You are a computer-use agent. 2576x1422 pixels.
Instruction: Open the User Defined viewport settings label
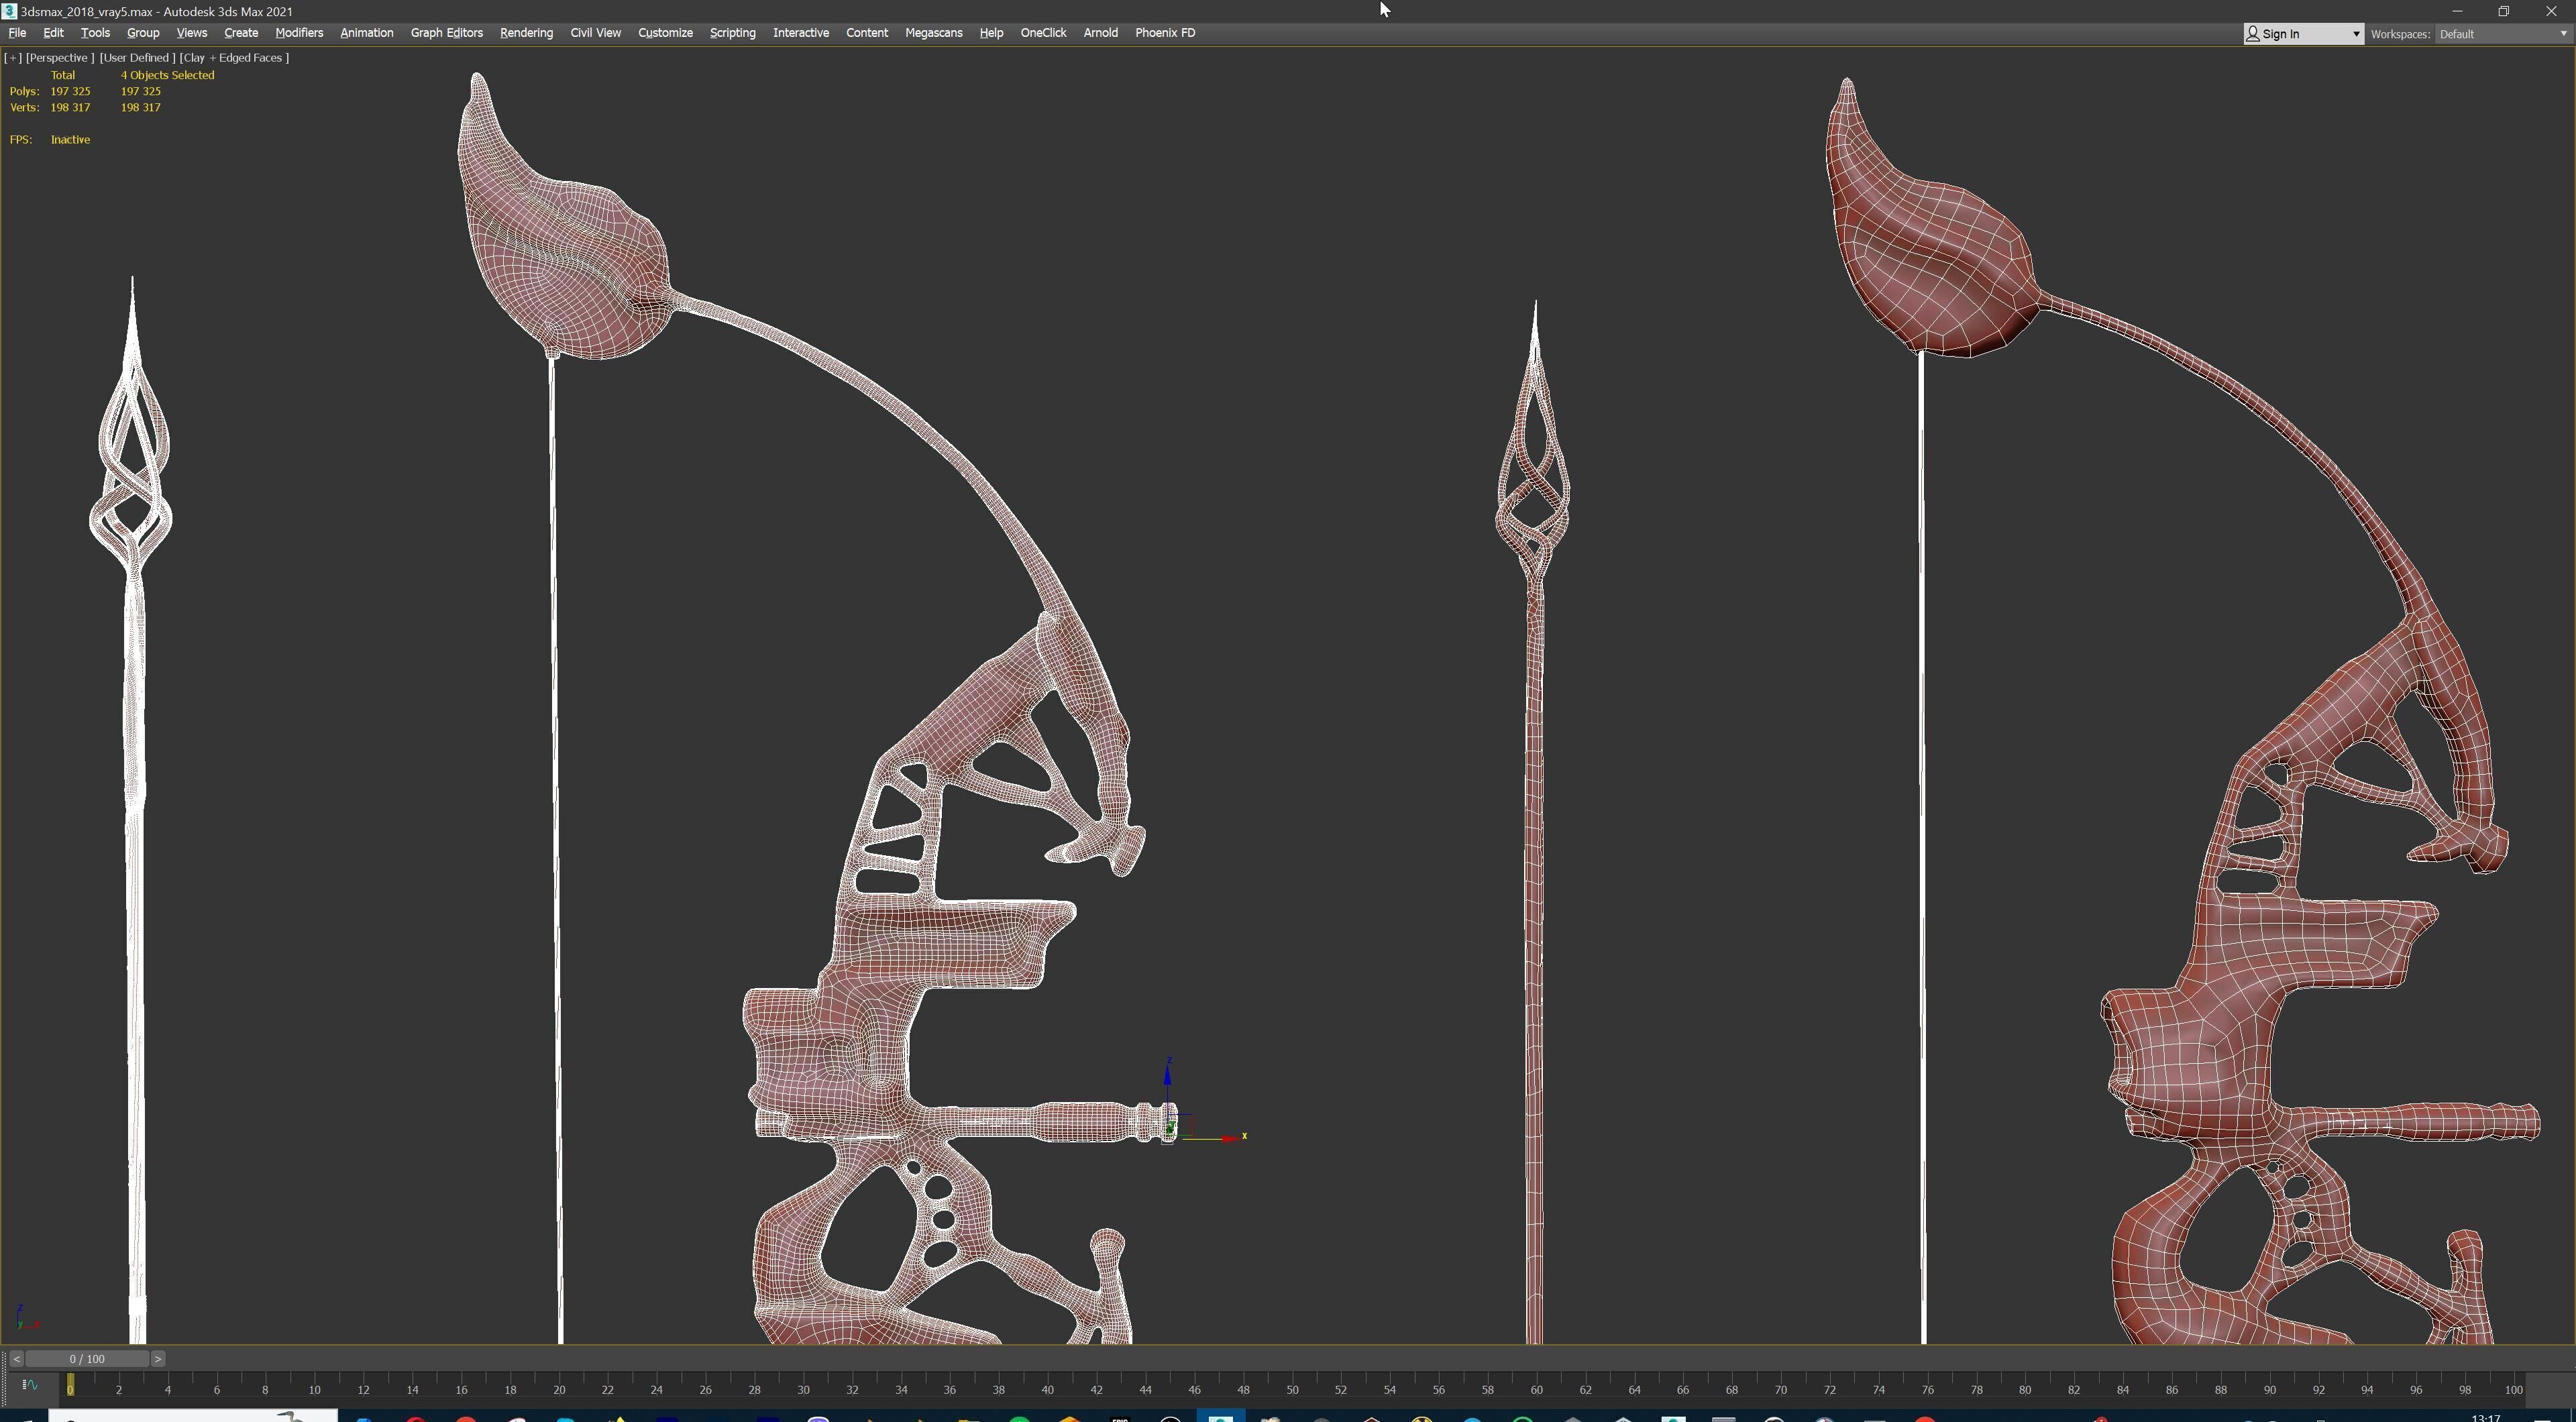tap(137, 58)
